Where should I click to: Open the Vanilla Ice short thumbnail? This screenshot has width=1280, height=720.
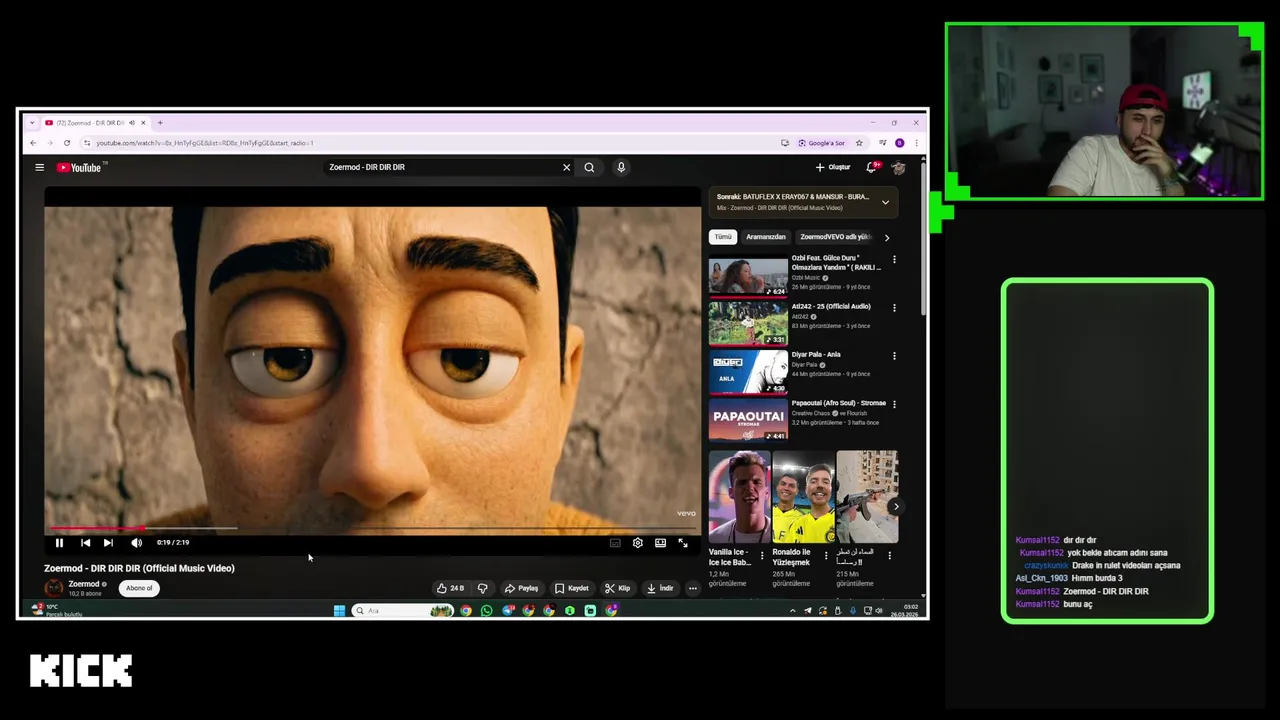tap(739, 497)
